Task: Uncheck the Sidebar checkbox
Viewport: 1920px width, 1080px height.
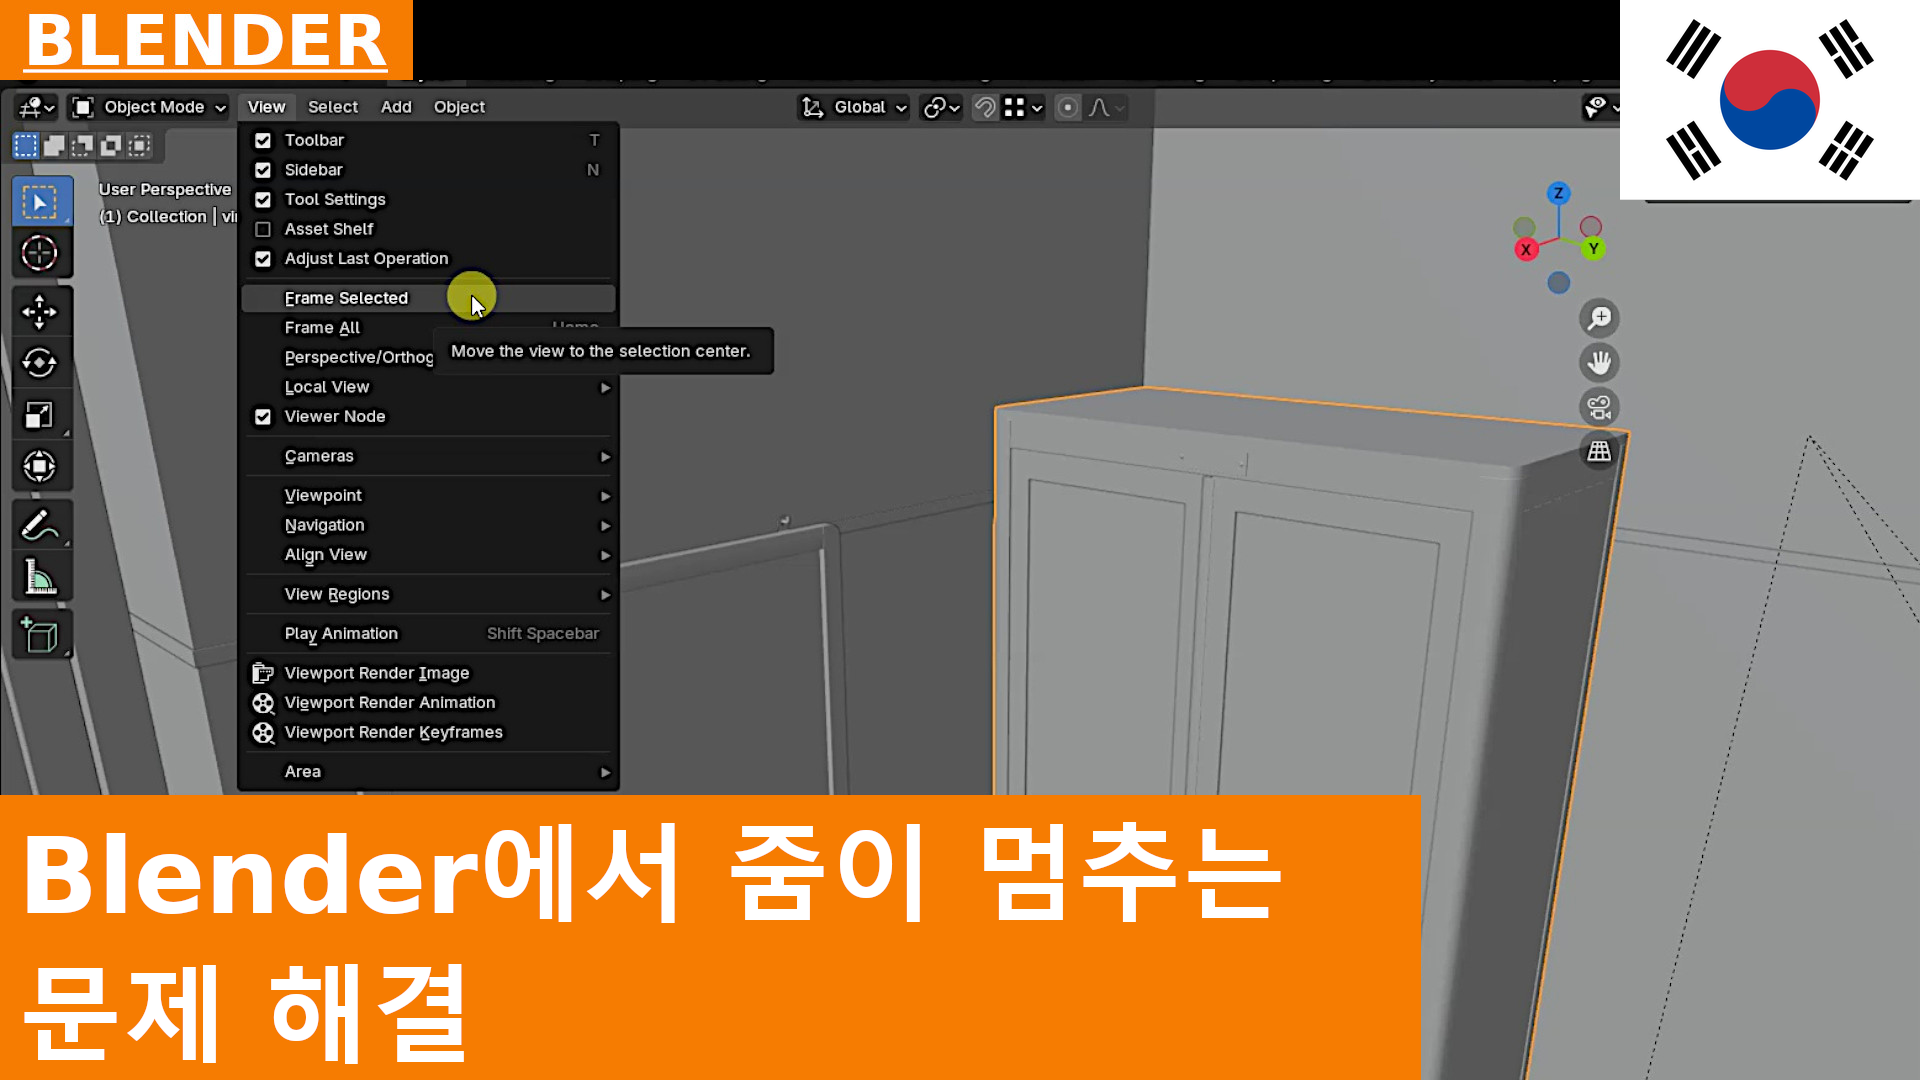Action: coord(263,170)
